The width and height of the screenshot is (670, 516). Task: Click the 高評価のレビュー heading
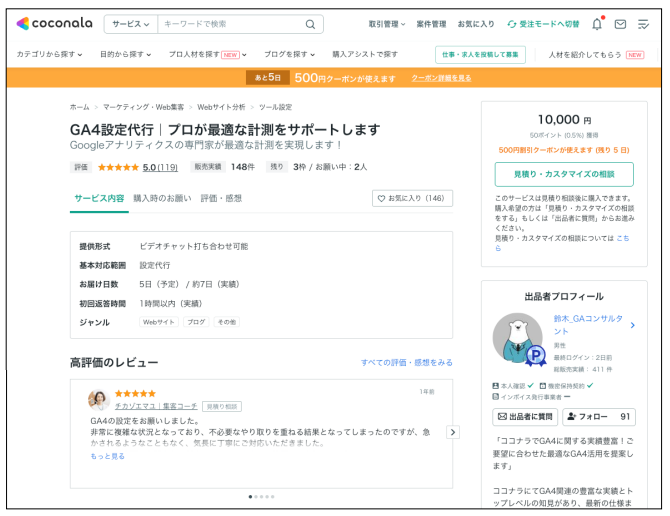pyautogui.click(x=114, y=363)
